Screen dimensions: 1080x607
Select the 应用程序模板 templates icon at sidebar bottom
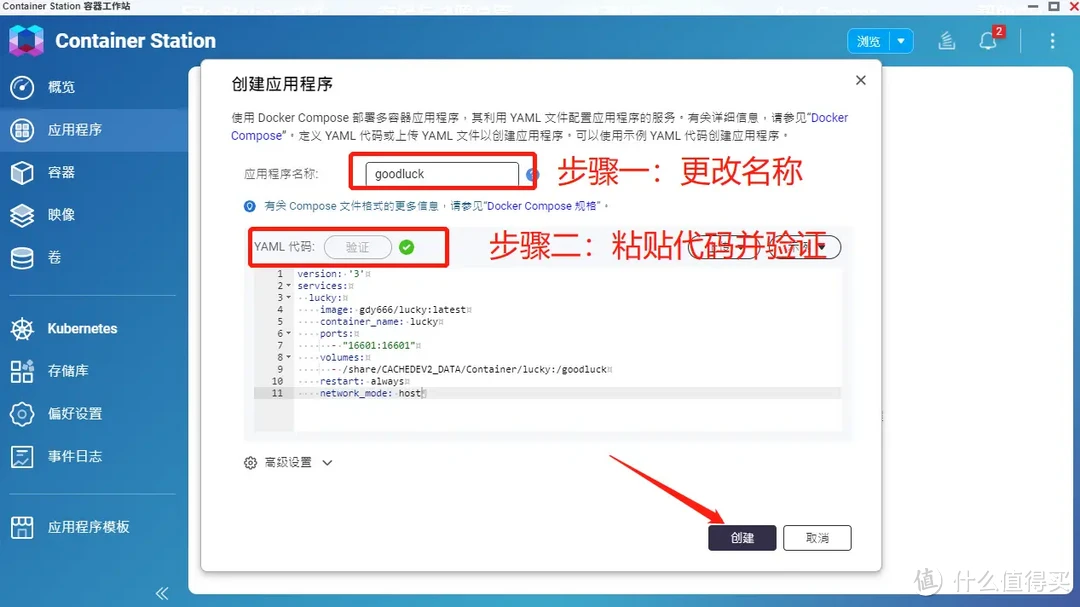click(24, 527)
